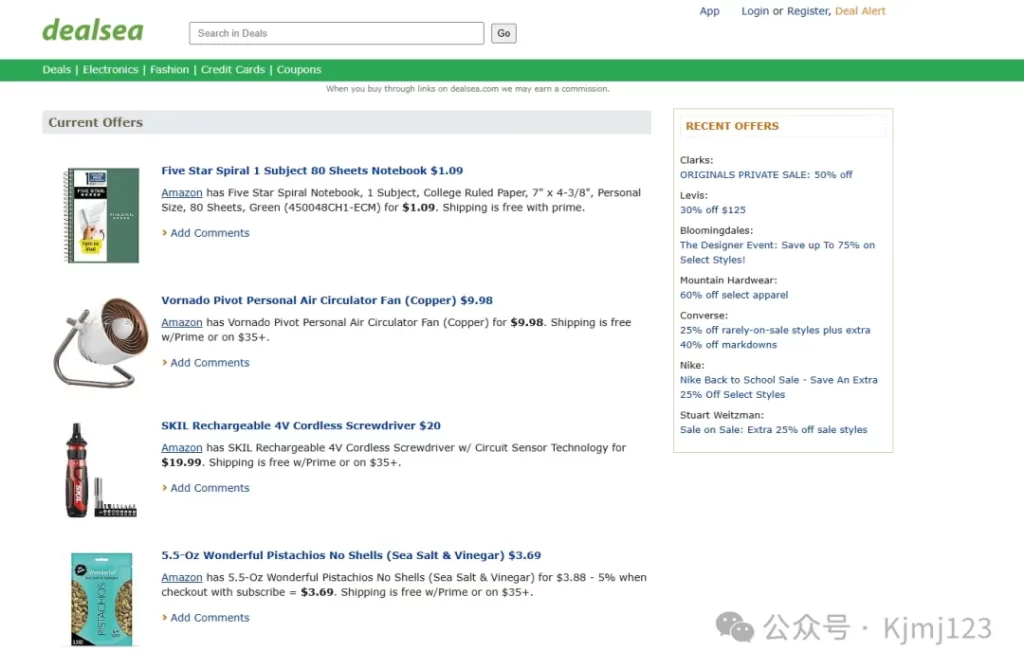Viewport: 1024px width, 669px height.
Task: Select Coupons in the navigation bar
Action: click(299, 70)
